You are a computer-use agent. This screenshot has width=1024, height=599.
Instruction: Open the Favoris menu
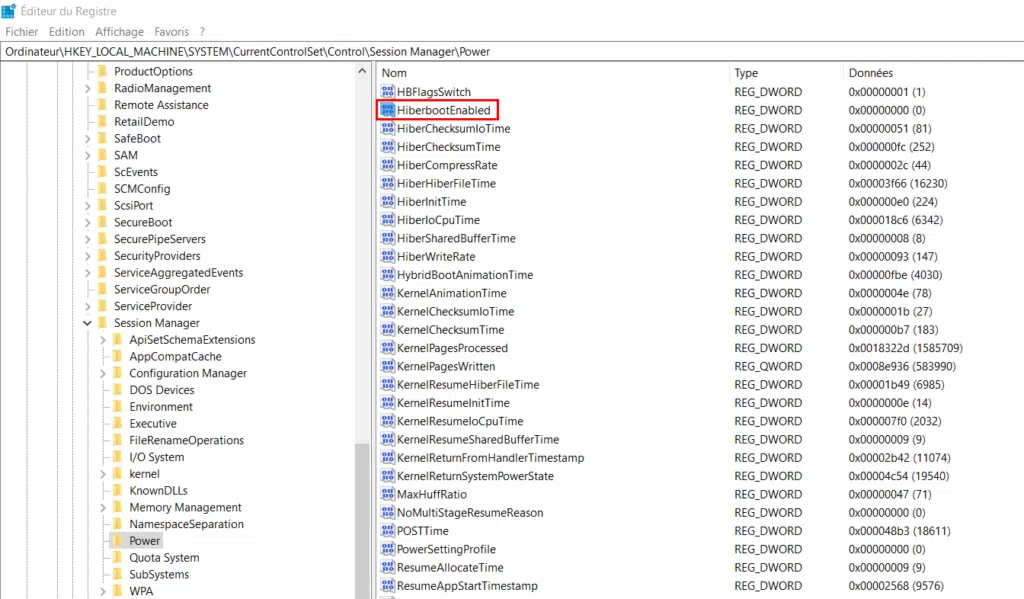click(x=172, y=31)
